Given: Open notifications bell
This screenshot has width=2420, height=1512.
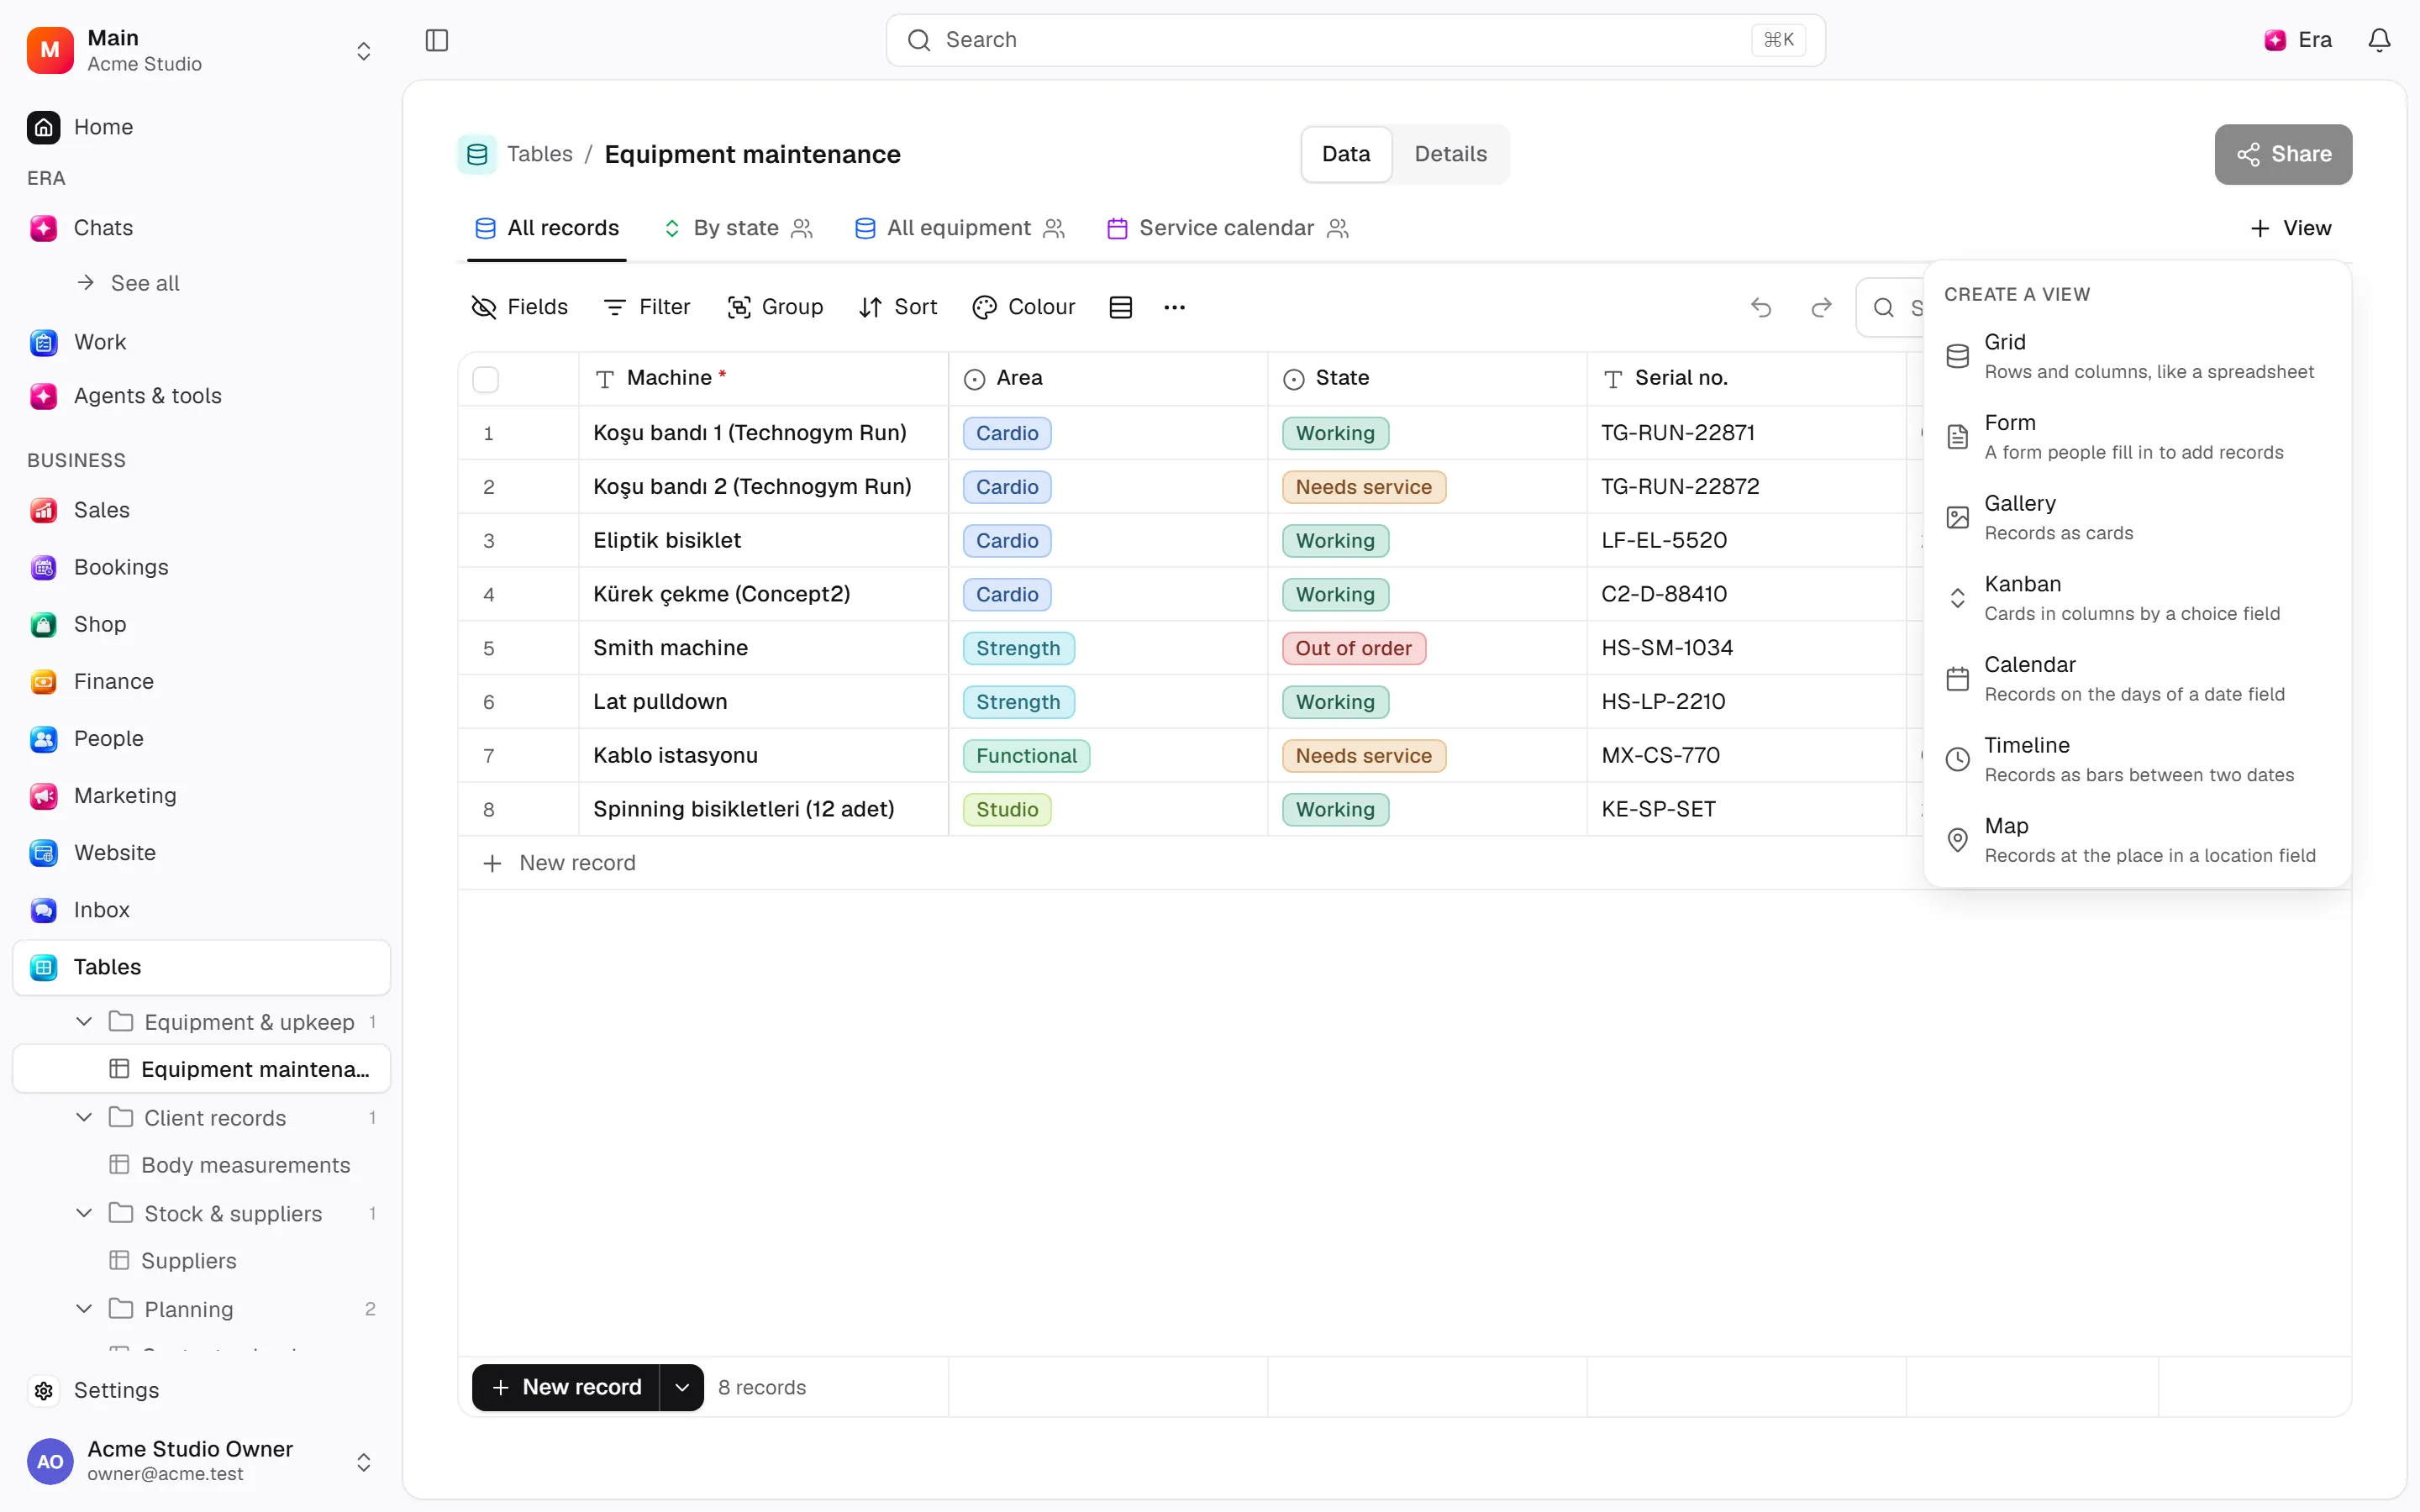Looking at the screenshot, I should pos(2379,40).
